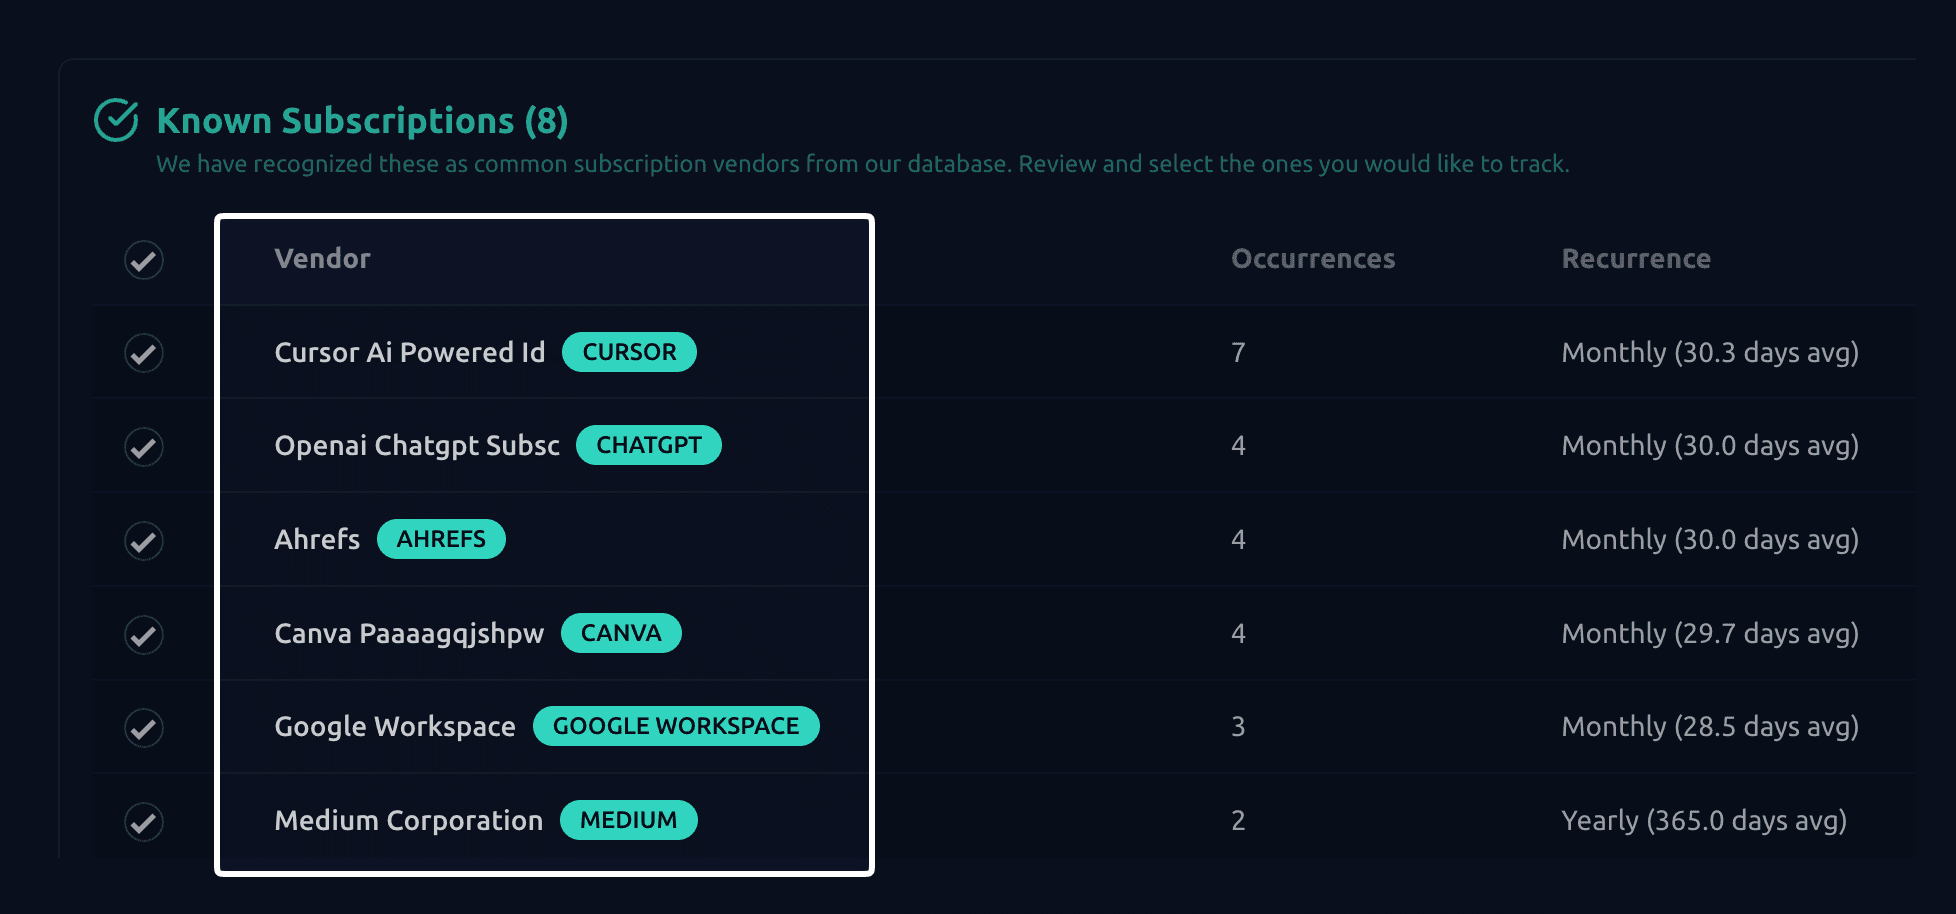Click the occurrences value 3 for Google Workspace
The image size is (1956, 914).
click(1238, 726)
